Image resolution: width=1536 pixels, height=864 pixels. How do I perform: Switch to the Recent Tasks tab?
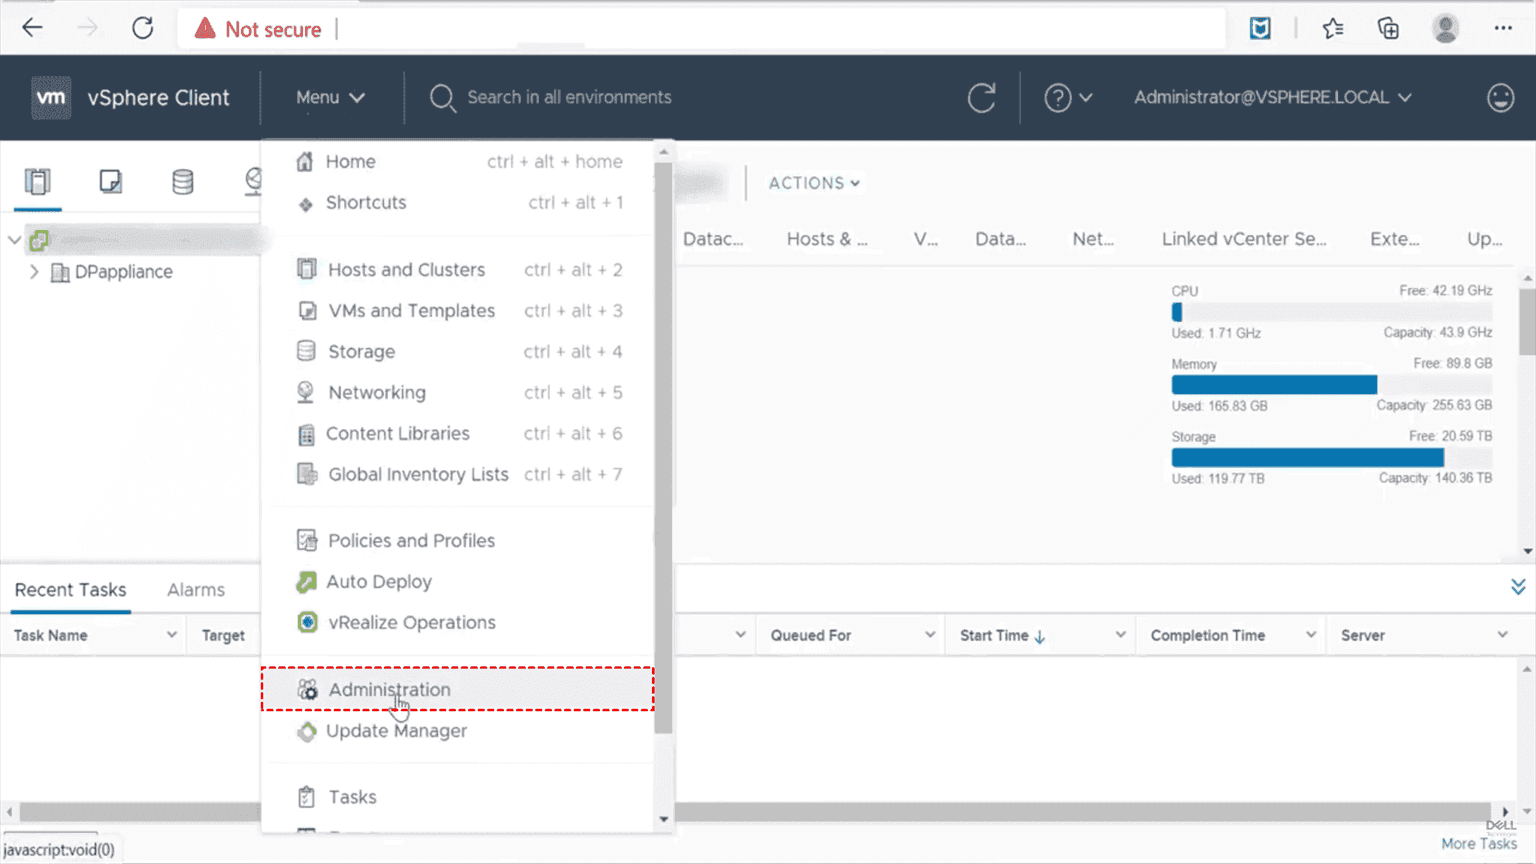[71, 590]
